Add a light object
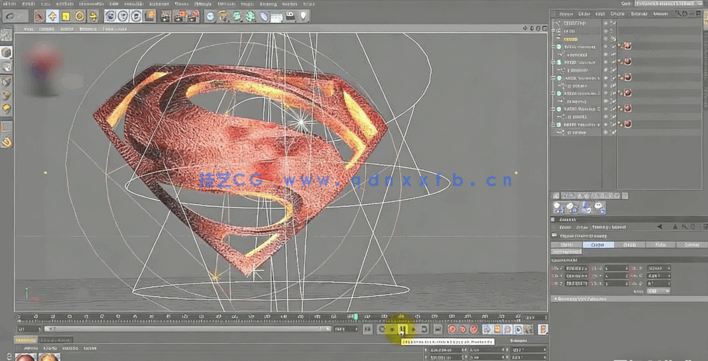This screenshot has height=361, width=708. pos(303,17)
